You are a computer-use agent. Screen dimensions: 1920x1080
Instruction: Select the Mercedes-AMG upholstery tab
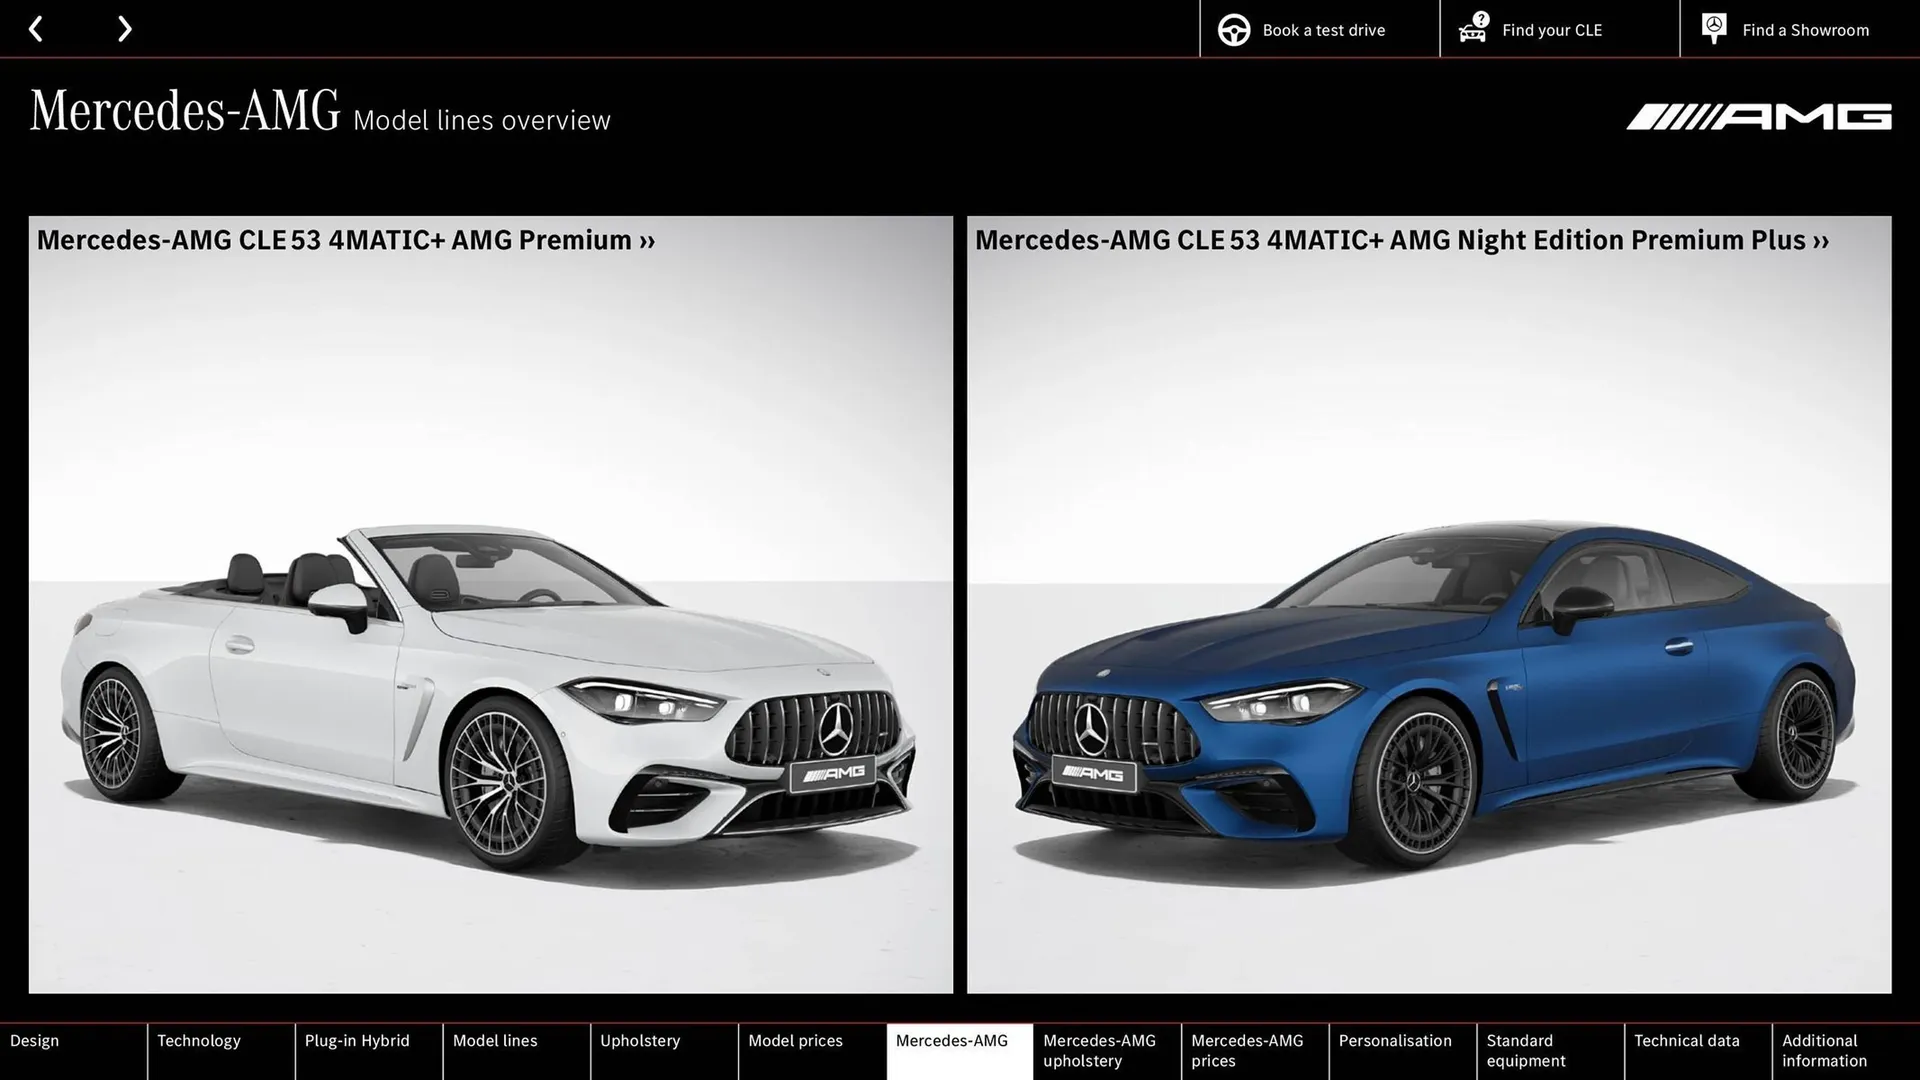(1102, 1050)
